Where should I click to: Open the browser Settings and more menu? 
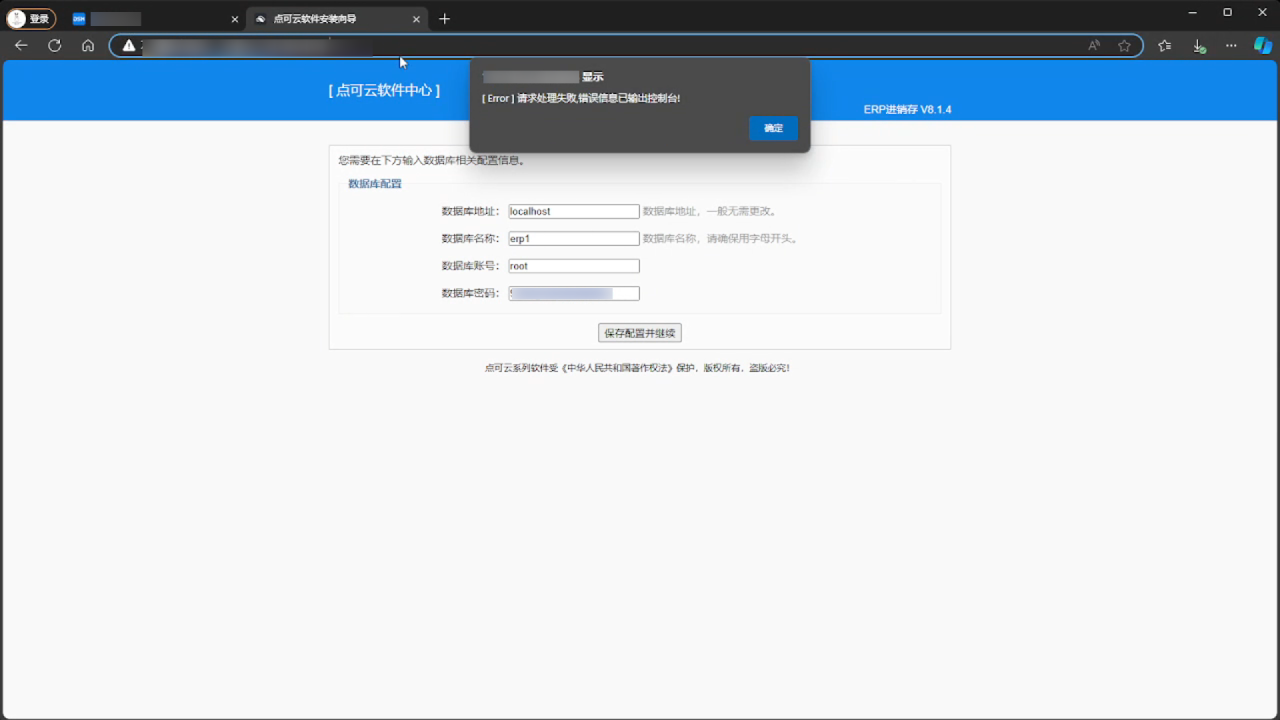[x=1231, y=46]
